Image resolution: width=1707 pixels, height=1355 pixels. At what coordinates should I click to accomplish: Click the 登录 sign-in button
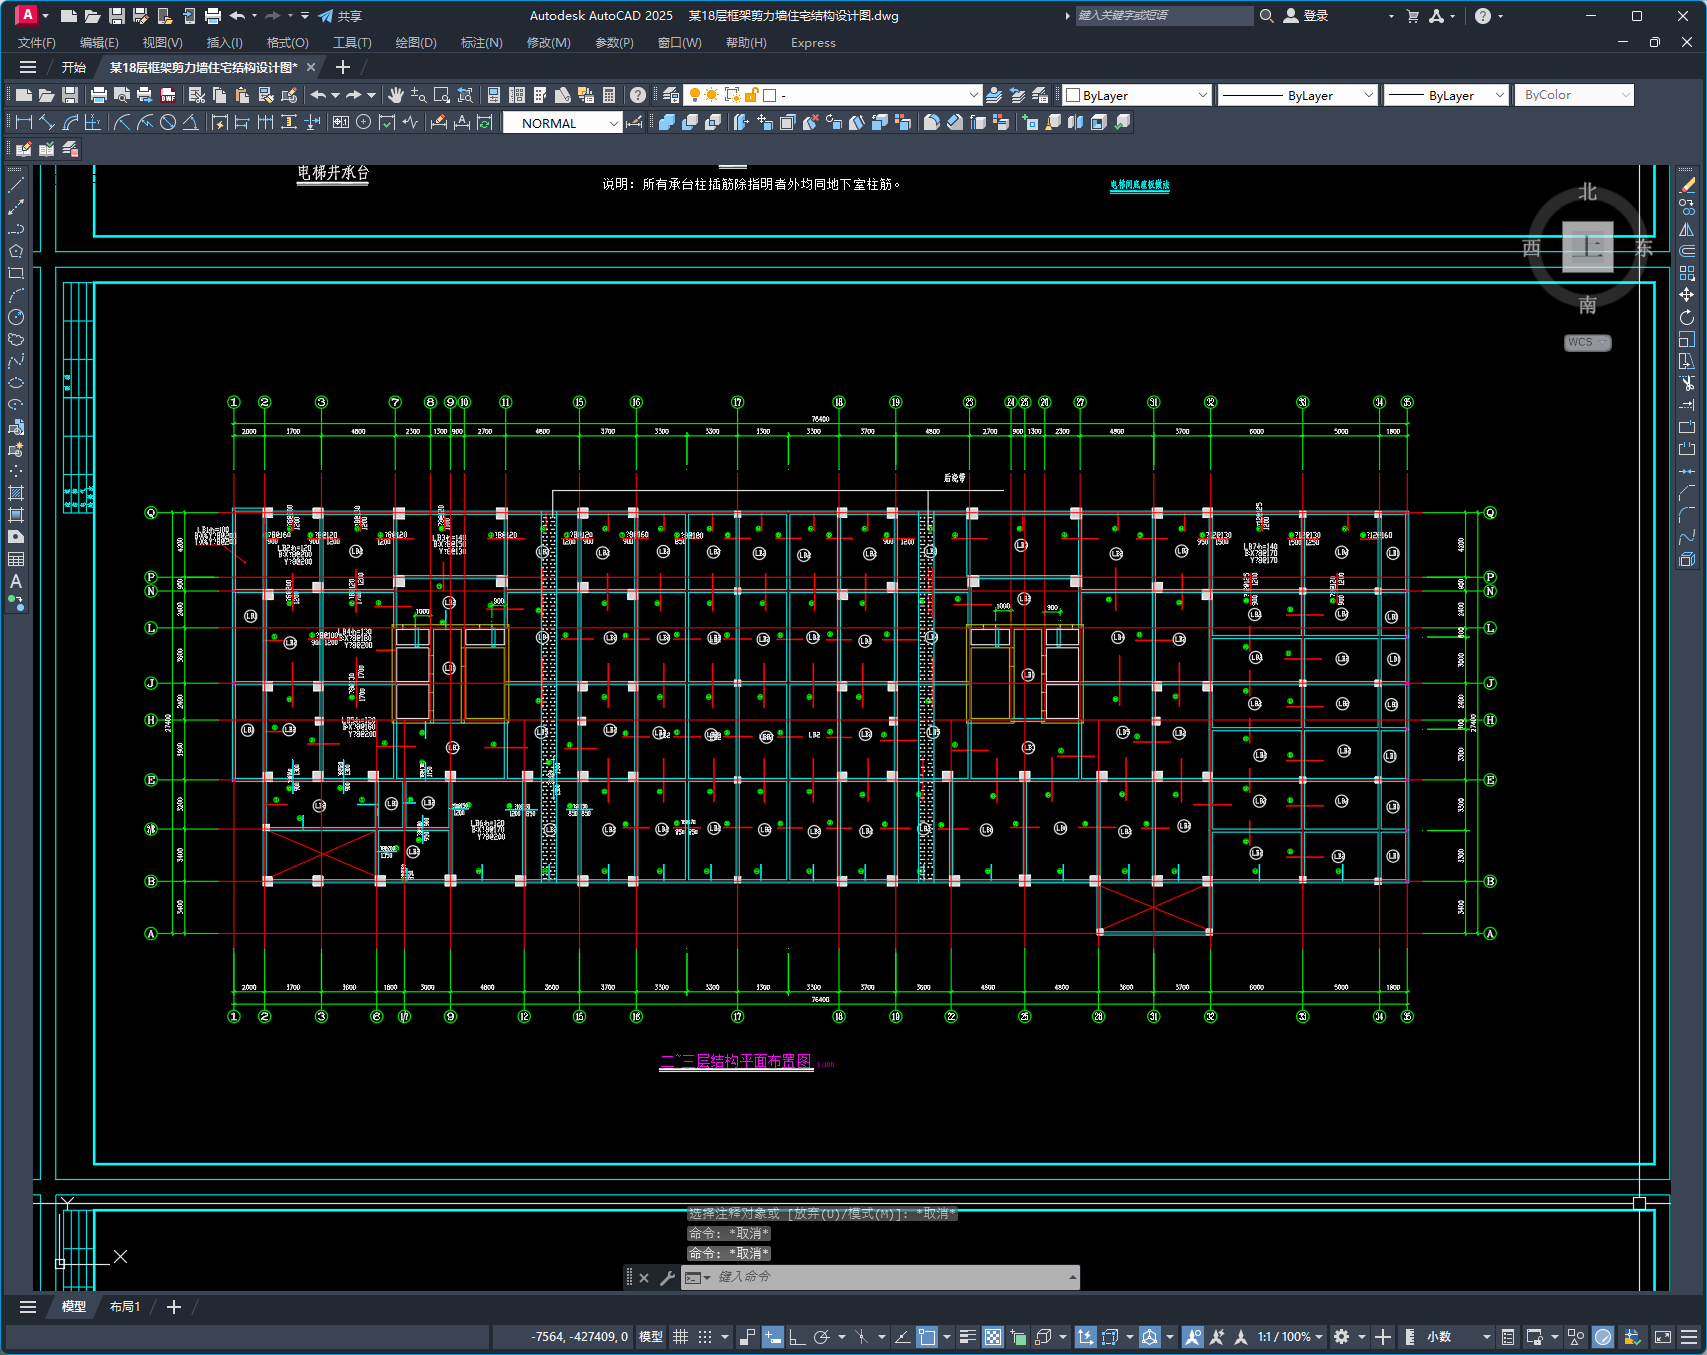tap(1306, 16)
